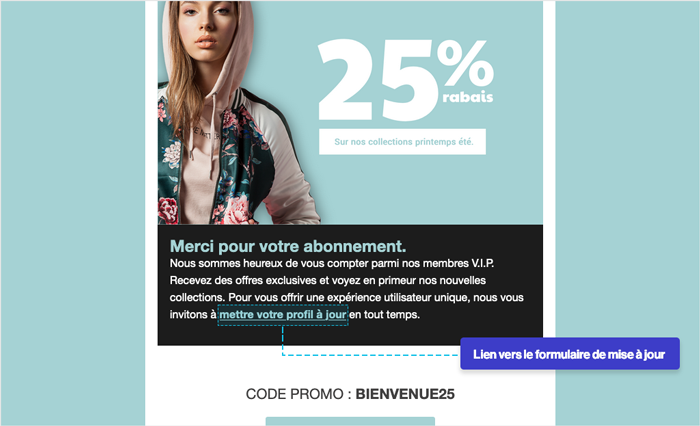
Task: Click the teal button below the promo code
Action: tap(350, 421)
